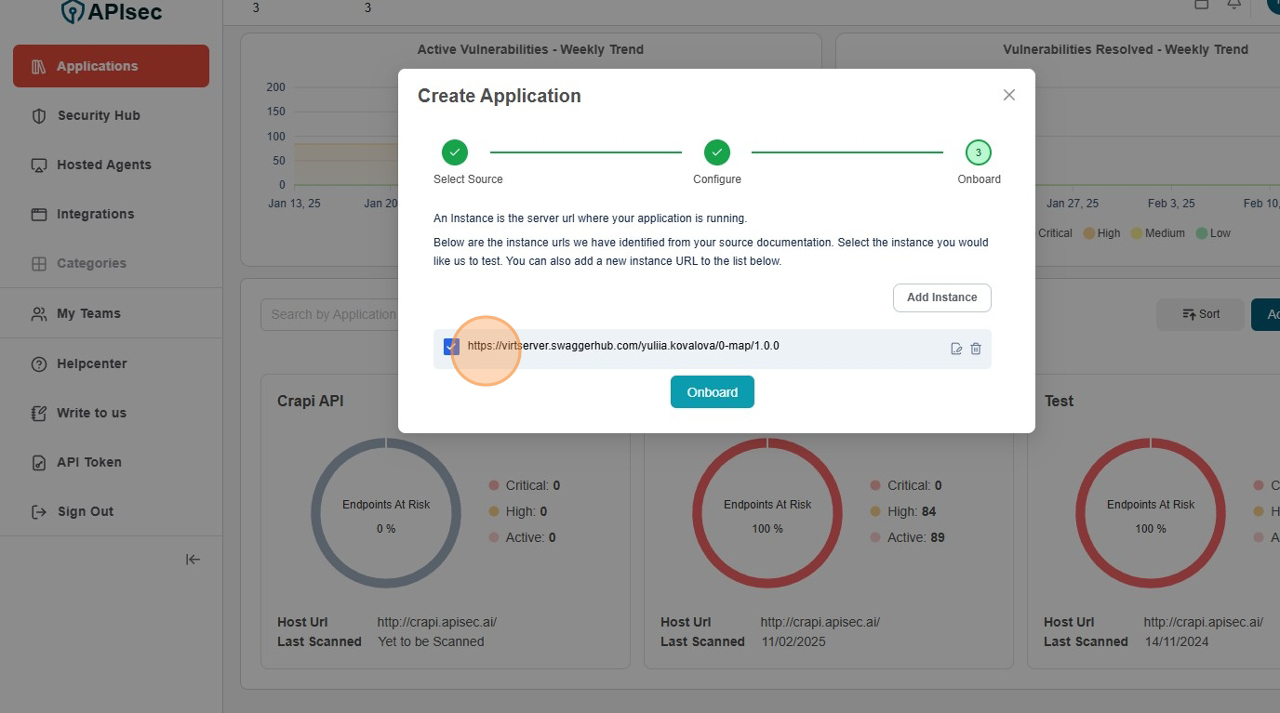Click the Helpcenter question mark icon
This screenshot has width=1280, height=713.
[x=39, y=364]
